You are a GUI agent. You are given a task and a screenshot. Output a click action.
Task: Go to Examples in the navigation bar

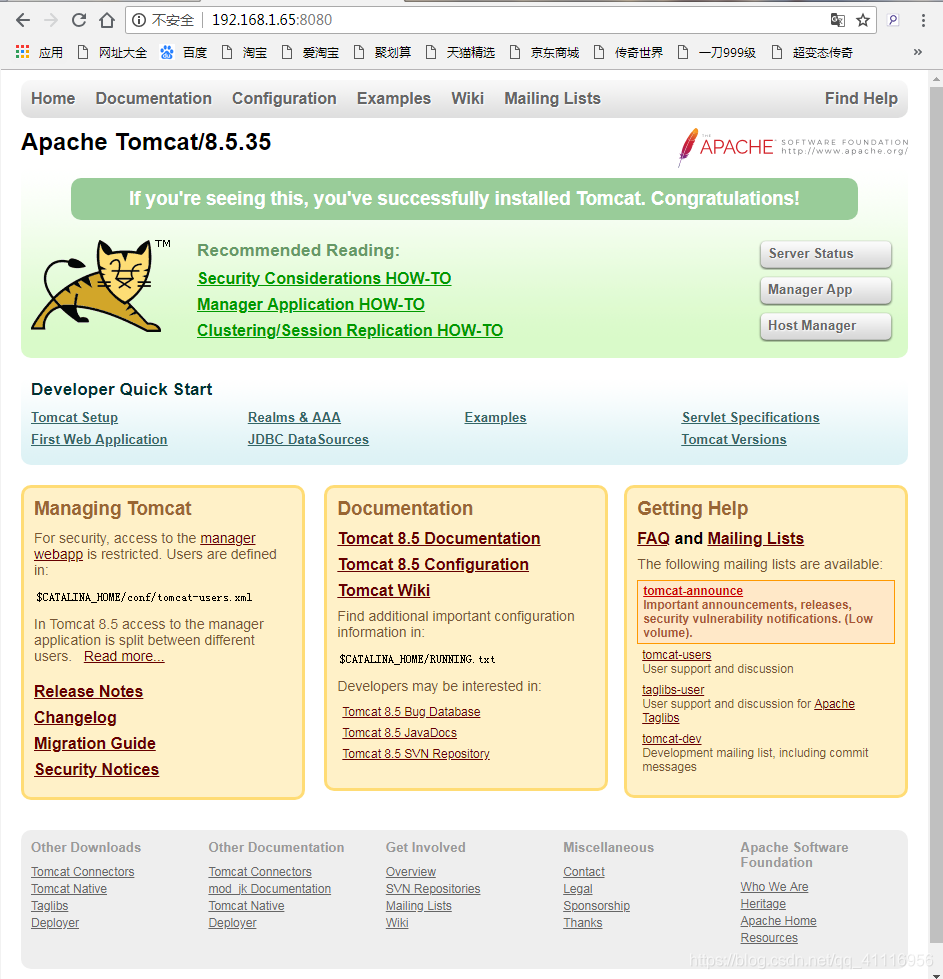pos(394,99)
